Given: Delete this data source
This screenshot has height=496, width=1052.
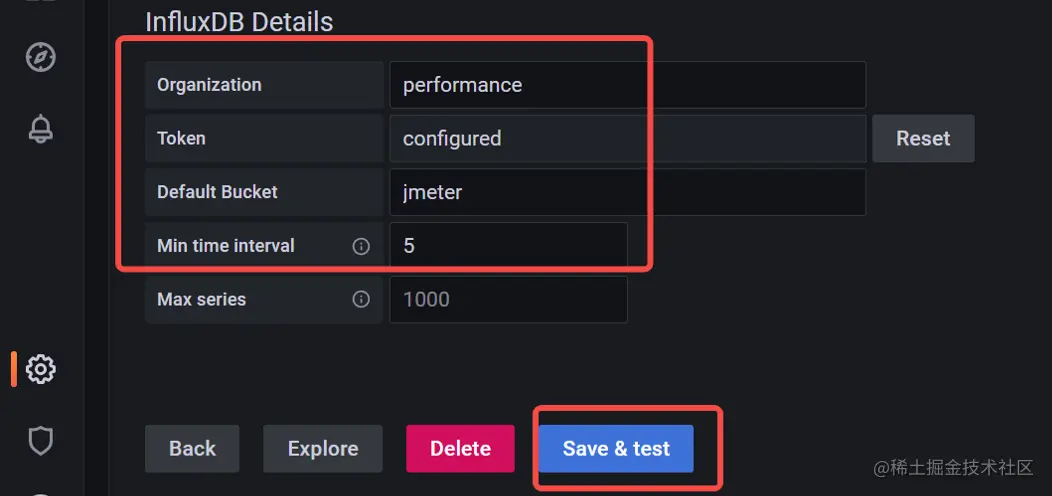Looking at the screenshot, I should (460, 448).
